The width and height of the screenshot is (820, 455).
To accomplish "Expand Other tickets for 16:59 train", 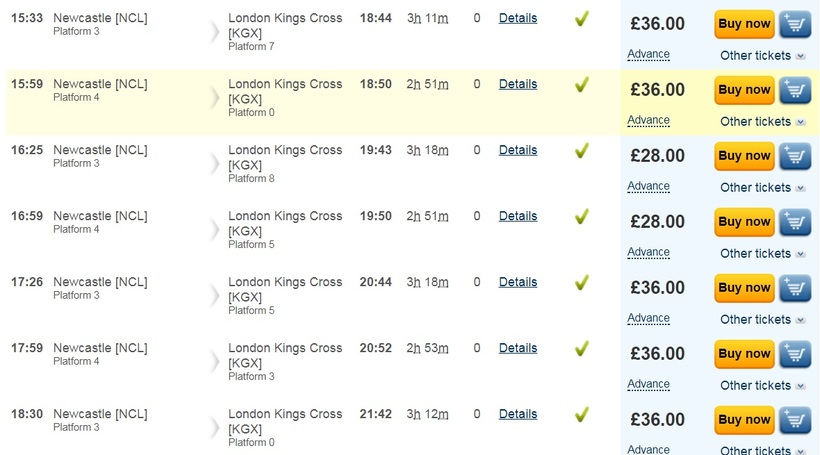I will [x=762, y=253].
